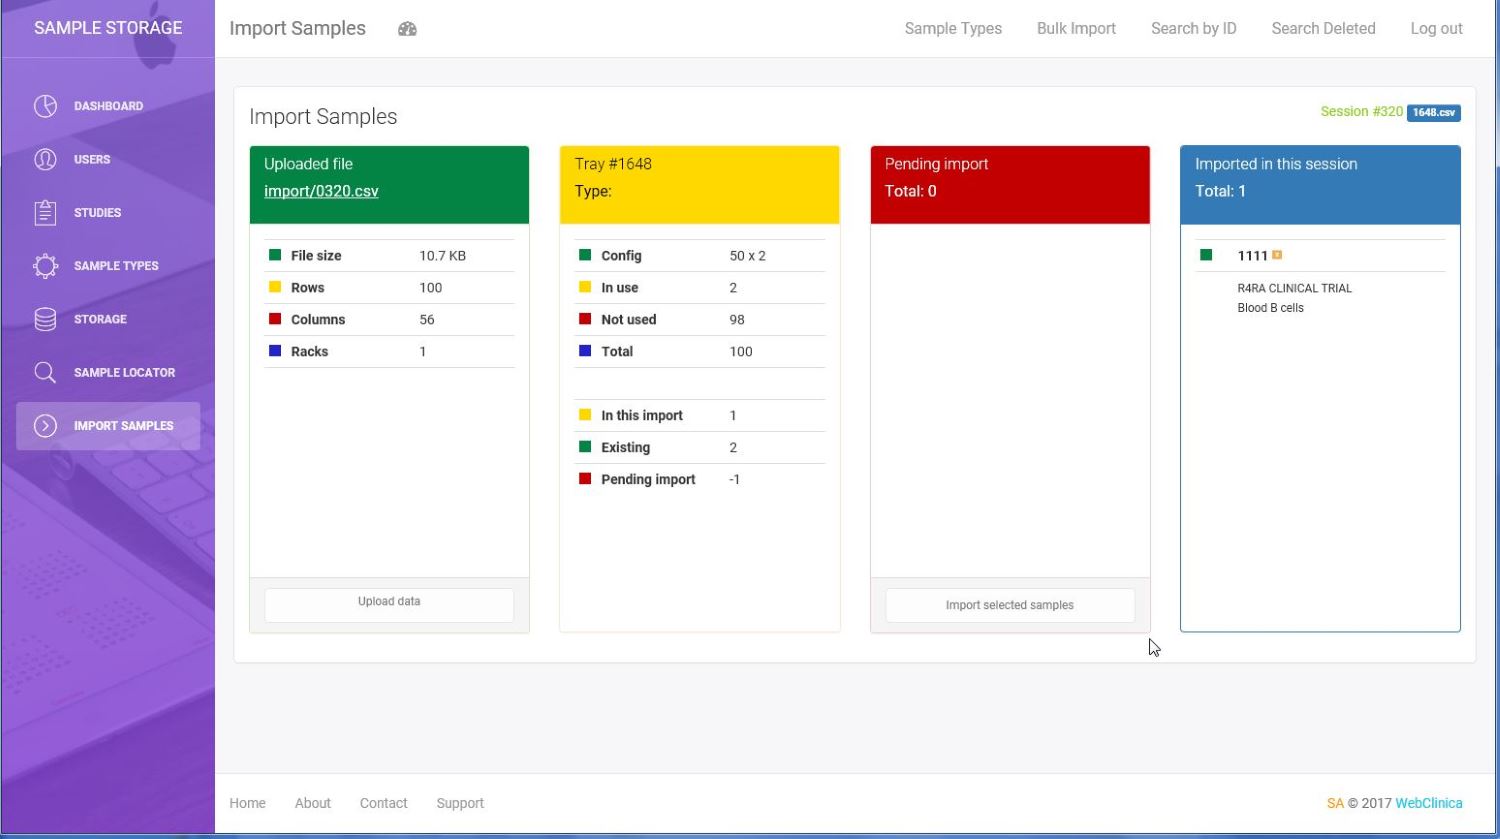
Task: Click the Users person icon in sidebar
Action: coord(45,159)
